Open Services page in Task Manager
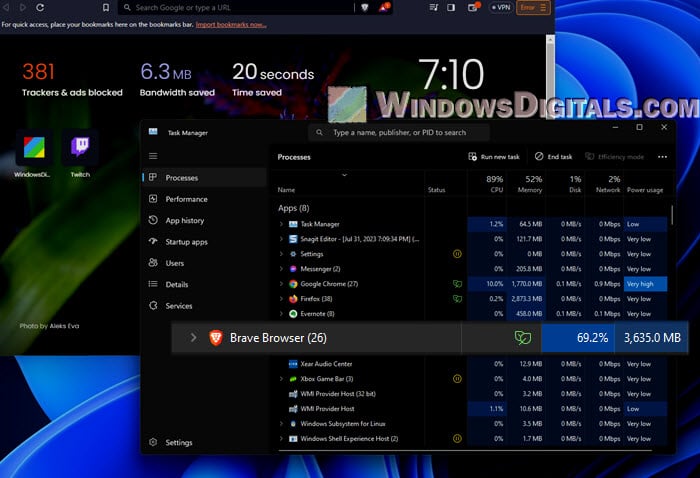Viewport: 700px width, 478px height. (204, 306)
